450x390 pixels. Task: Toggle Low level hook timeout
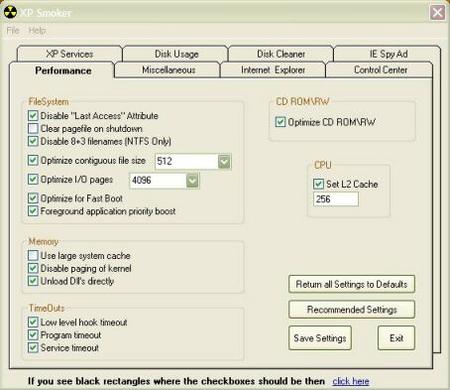pos(33,322)
